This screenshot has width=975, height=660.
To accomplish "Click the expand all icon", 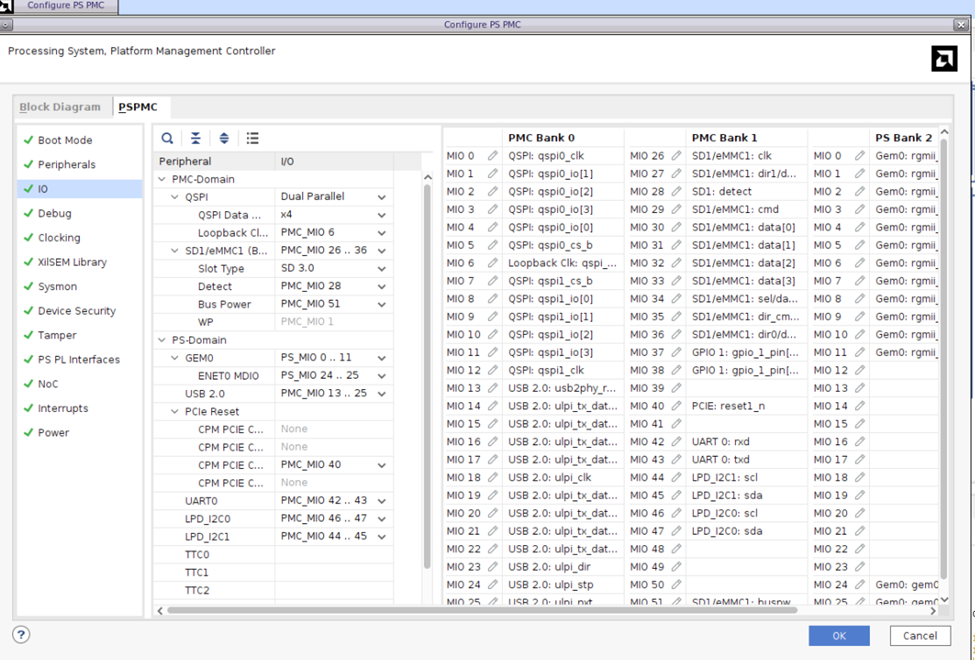I will 224,138.
